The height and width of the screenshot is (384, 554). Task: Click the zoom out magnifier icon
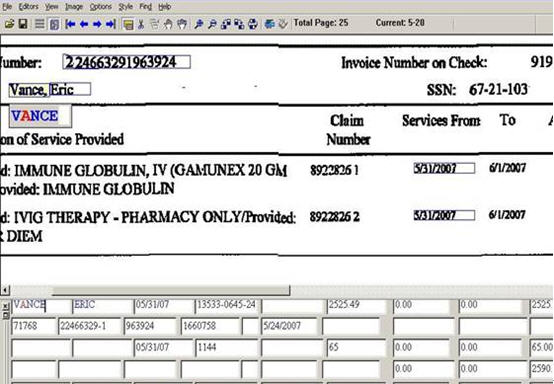tap(212, 24)
